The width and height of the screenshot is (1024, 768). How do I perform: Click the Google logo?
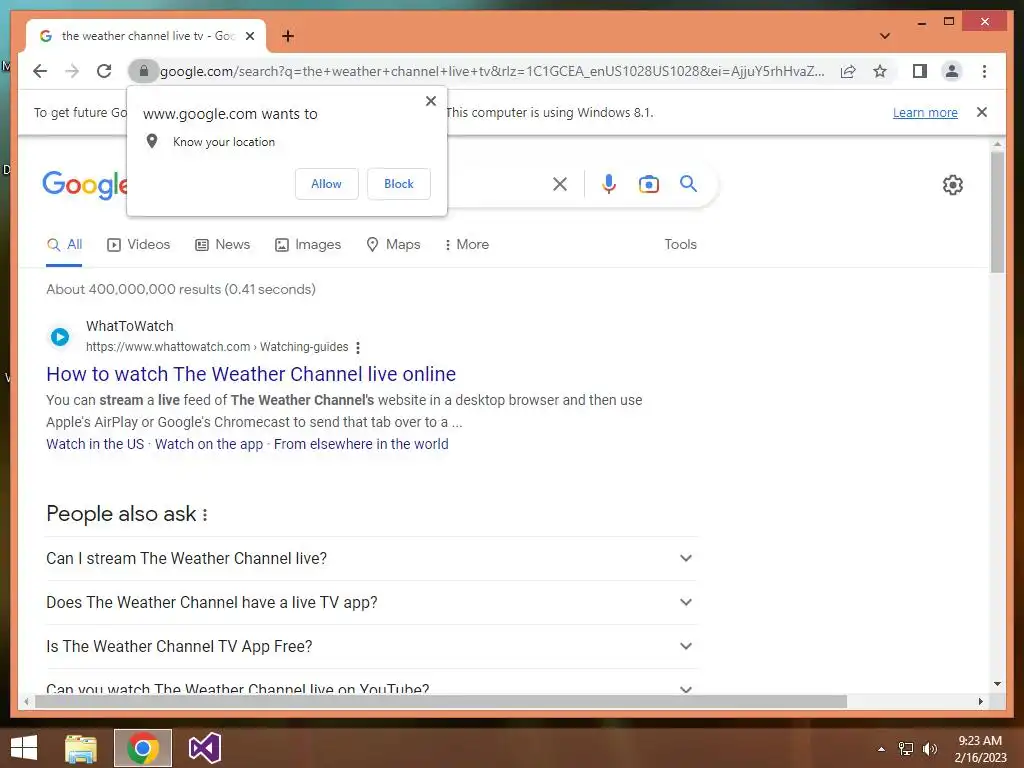pyautogui.click(x=85, y=185)
